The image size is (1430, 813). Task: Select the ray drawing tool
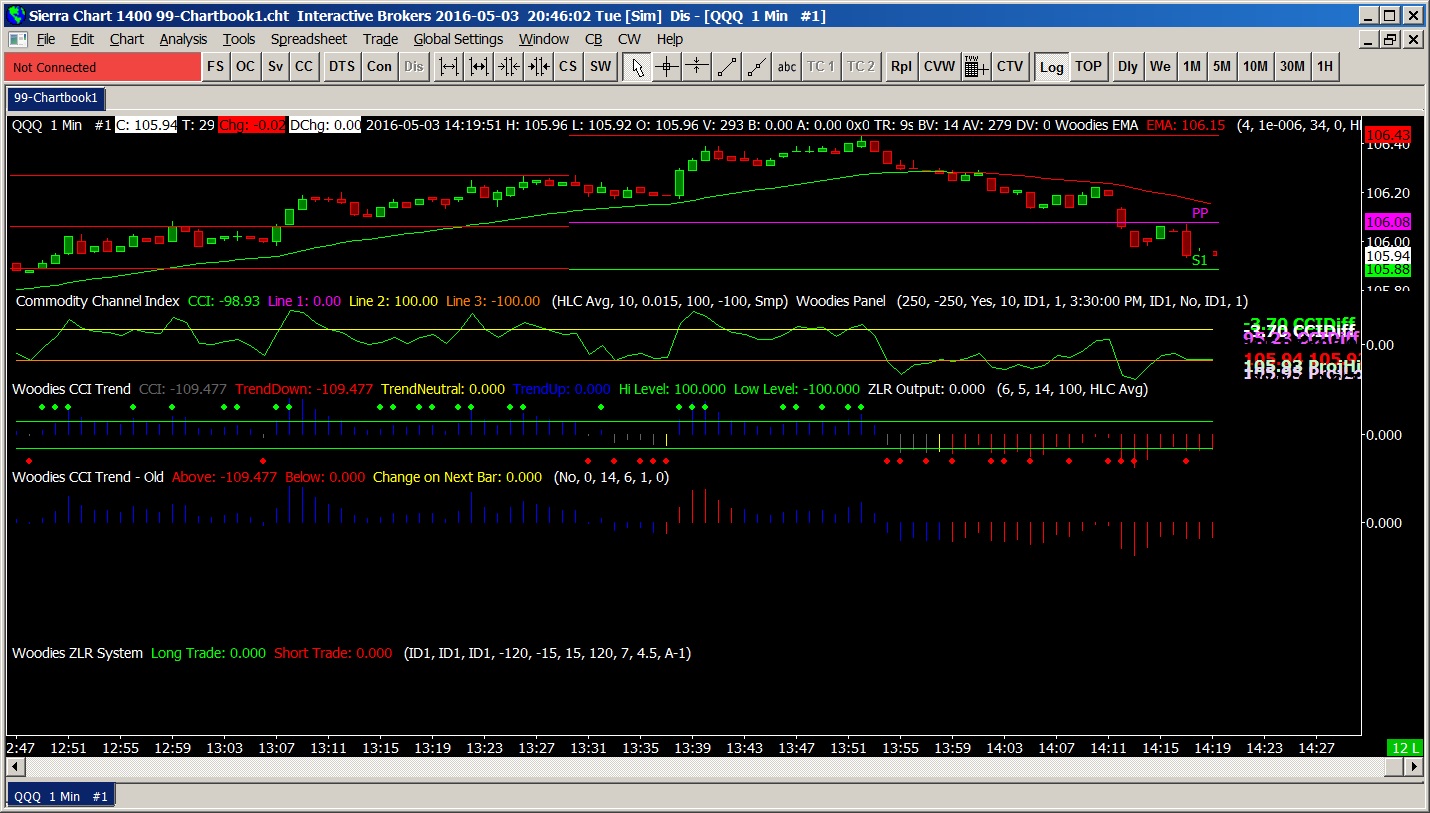point(757,67)
